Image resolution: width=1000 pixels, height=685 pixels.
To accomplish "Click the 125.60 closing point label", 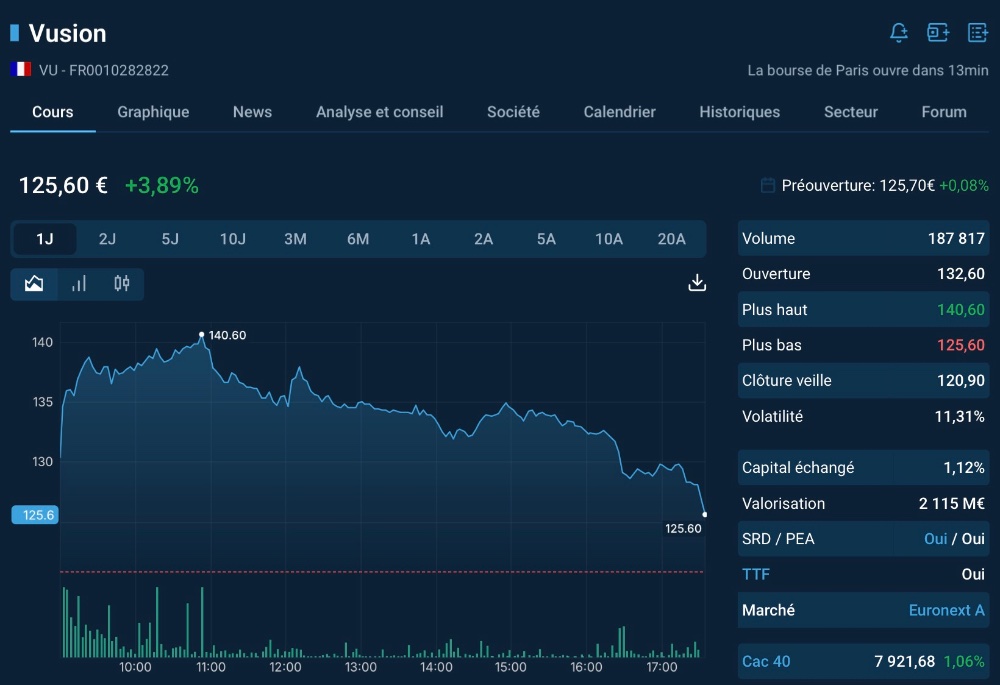I will (683, 529).
